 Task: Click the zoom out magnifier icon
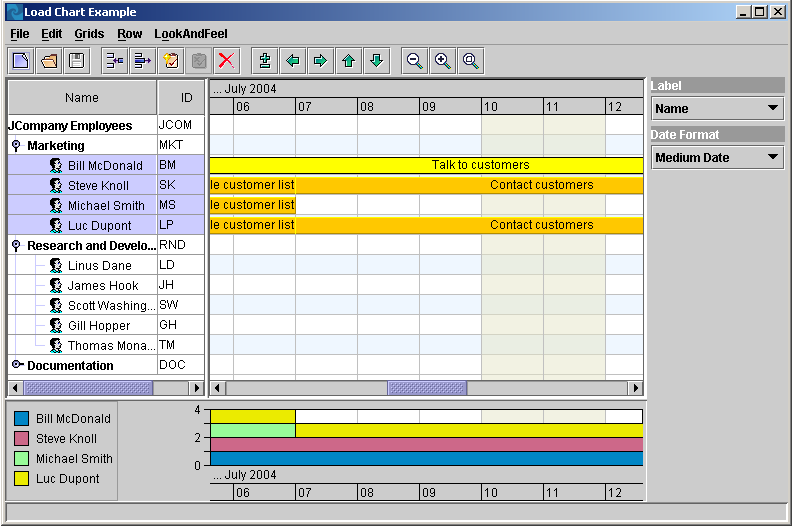click(414, 61)
